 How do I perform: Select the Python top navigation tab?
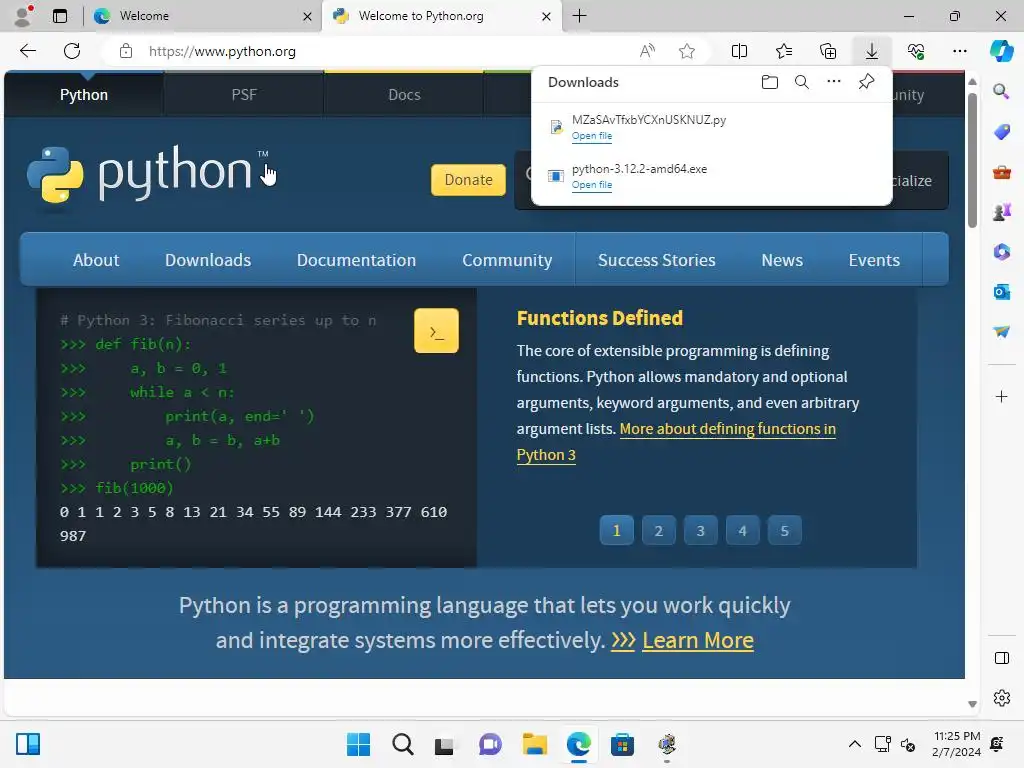click(84, 95)
